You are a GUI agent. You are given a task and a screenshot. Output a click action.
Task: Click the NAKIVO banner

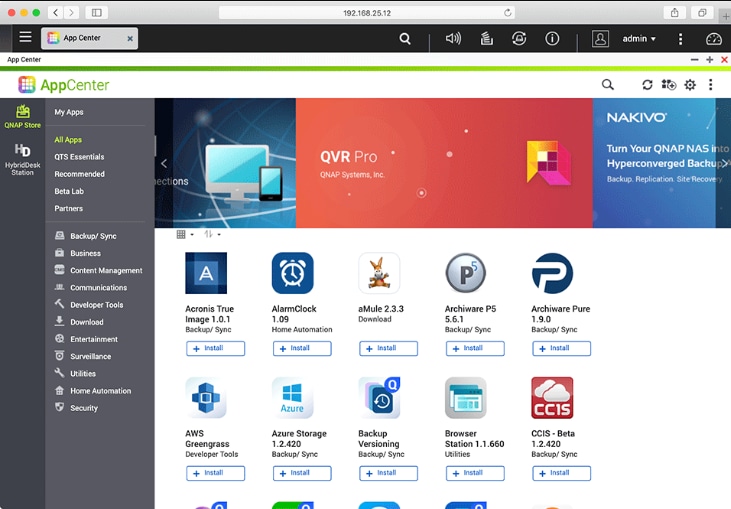click(654, 163)
